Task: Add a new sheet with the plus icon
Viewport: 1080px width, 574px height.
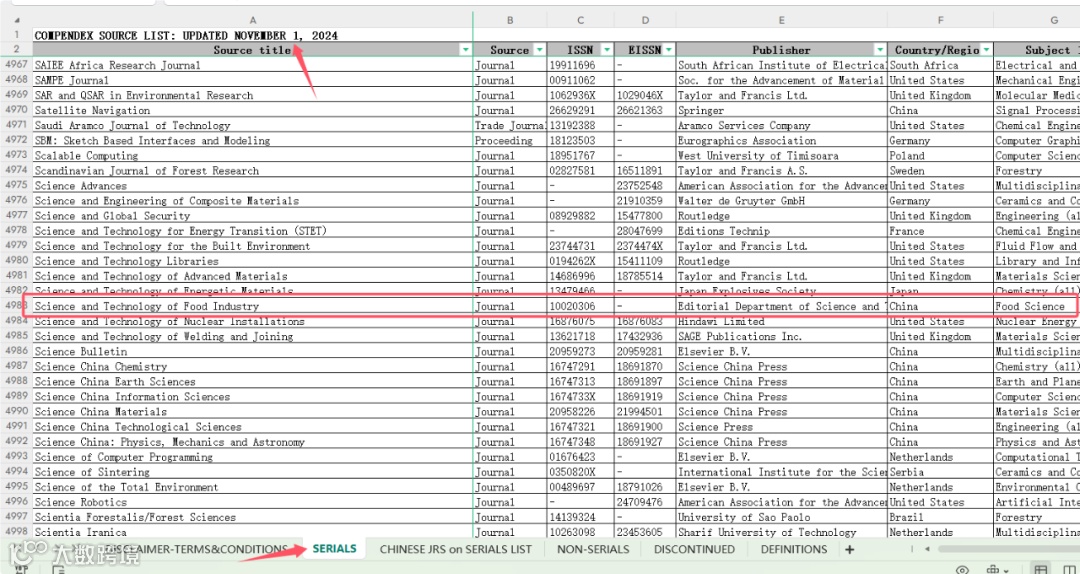Action: pyautogui.click(x=849, y=549)
